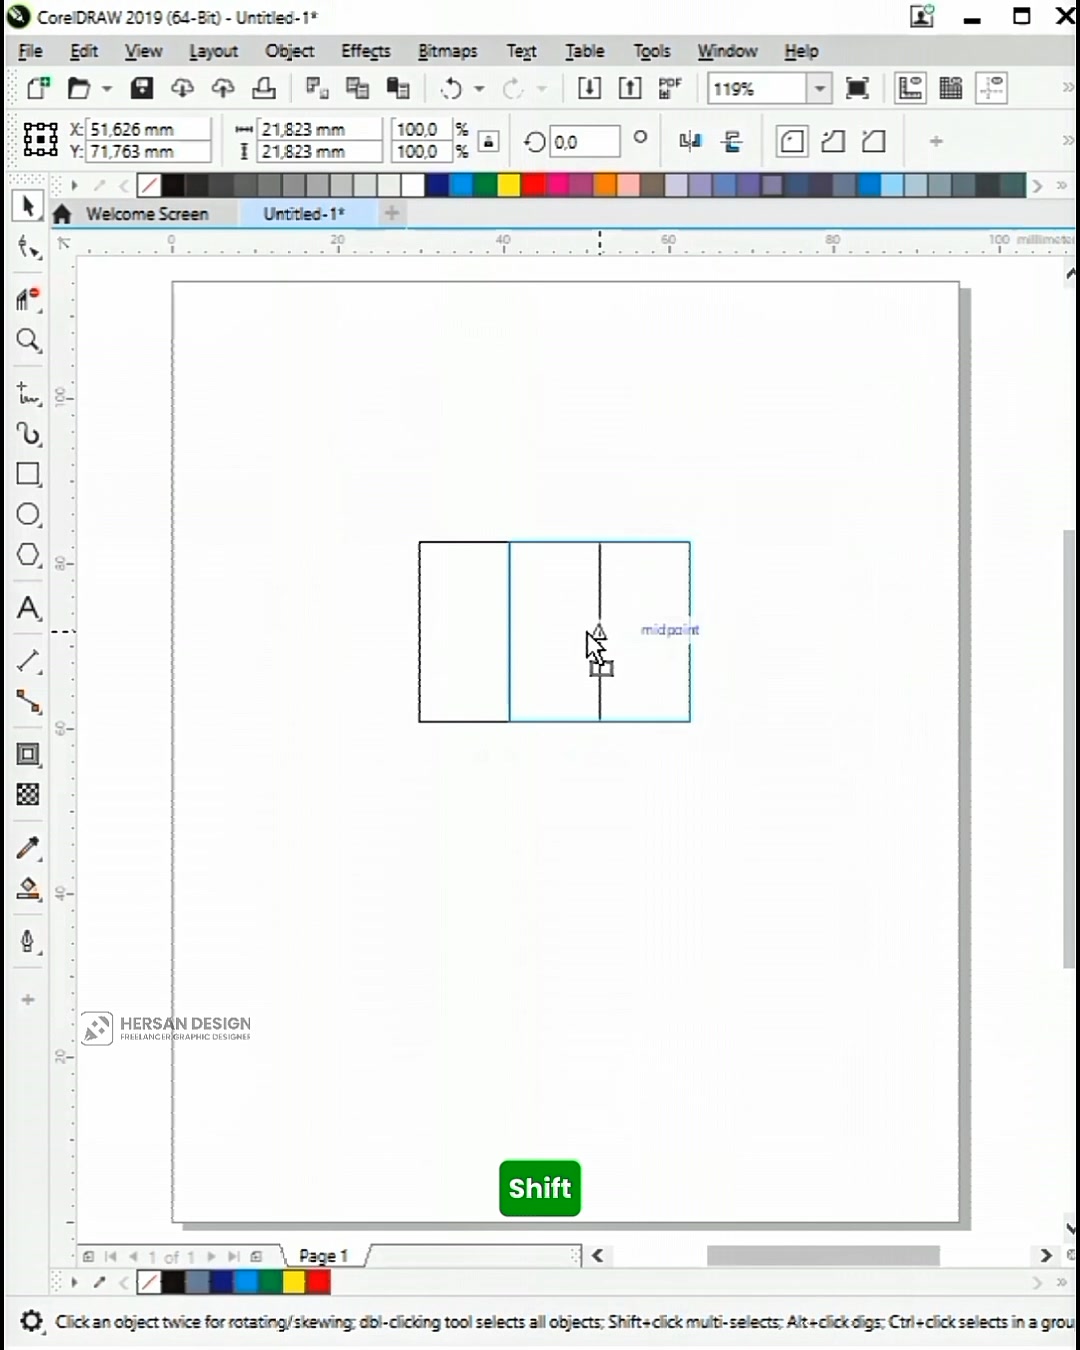Screen dimensions: 1080x1350
Task: Choose Round corner type
Action: click(792, 141)
